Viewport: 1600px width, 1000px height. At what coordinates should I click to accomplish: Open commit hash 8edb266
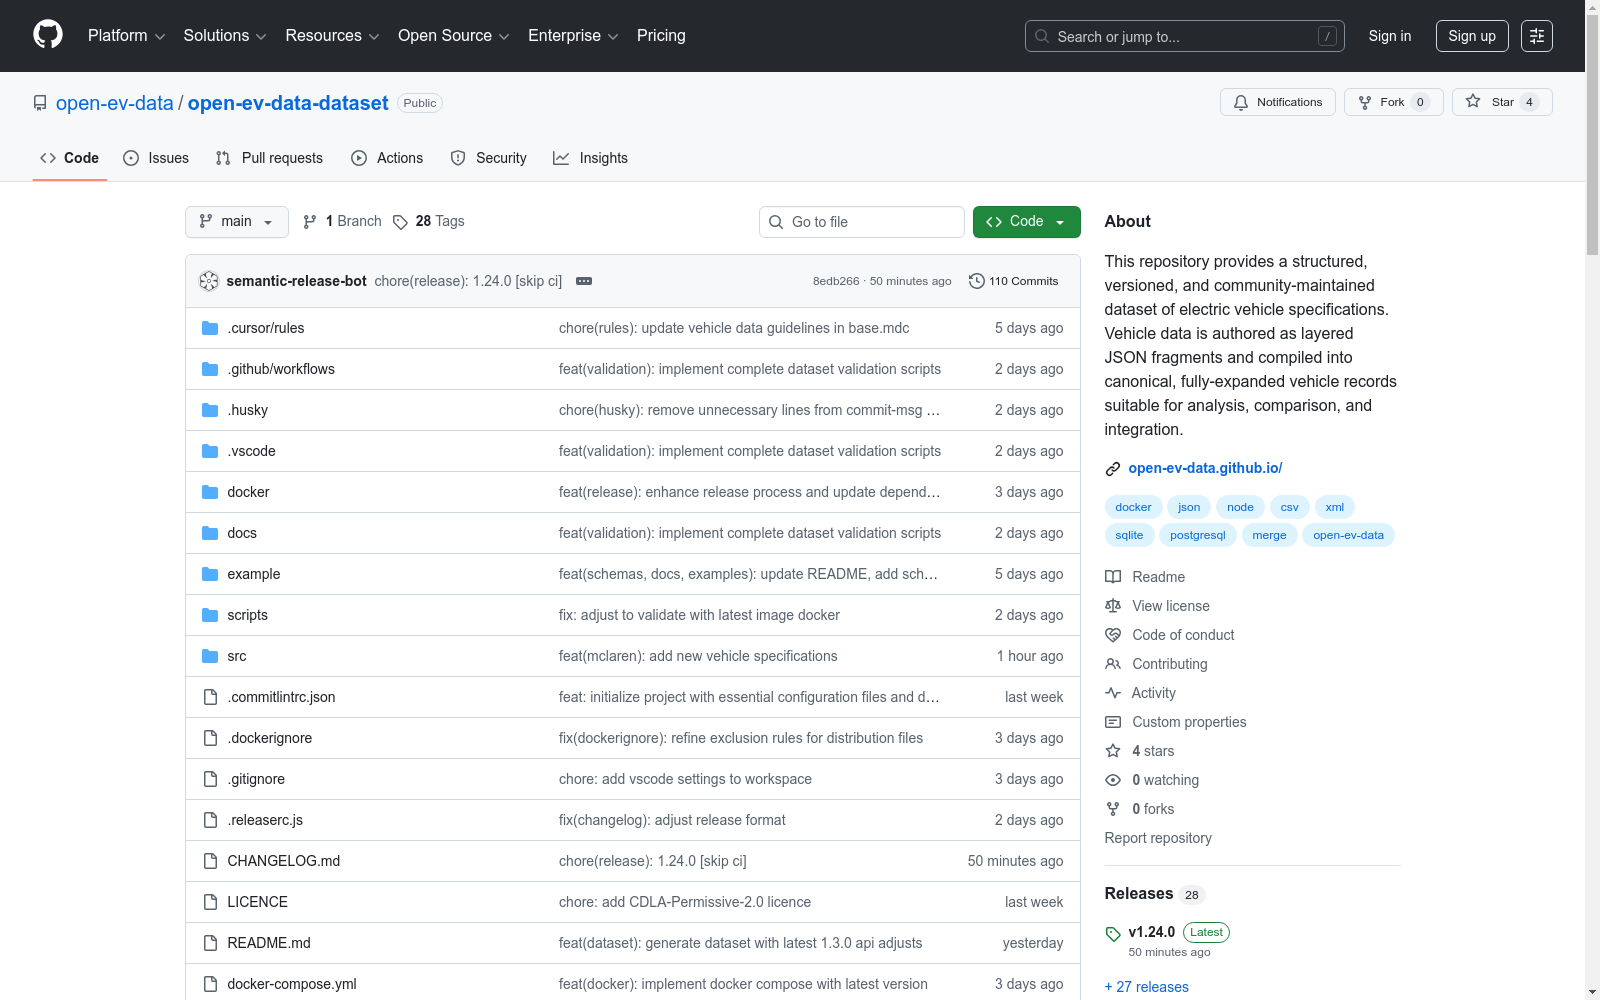click(x=836, y=281)
